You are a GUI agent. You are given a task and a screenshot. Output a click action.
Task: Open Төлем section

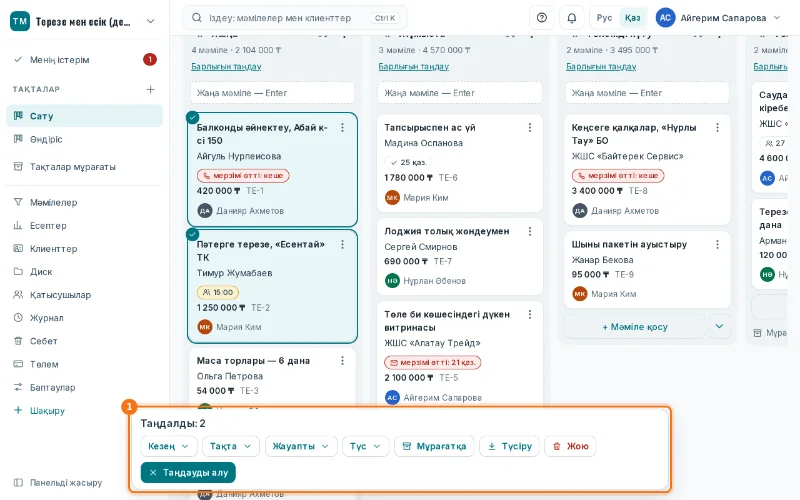click(85, 364)
